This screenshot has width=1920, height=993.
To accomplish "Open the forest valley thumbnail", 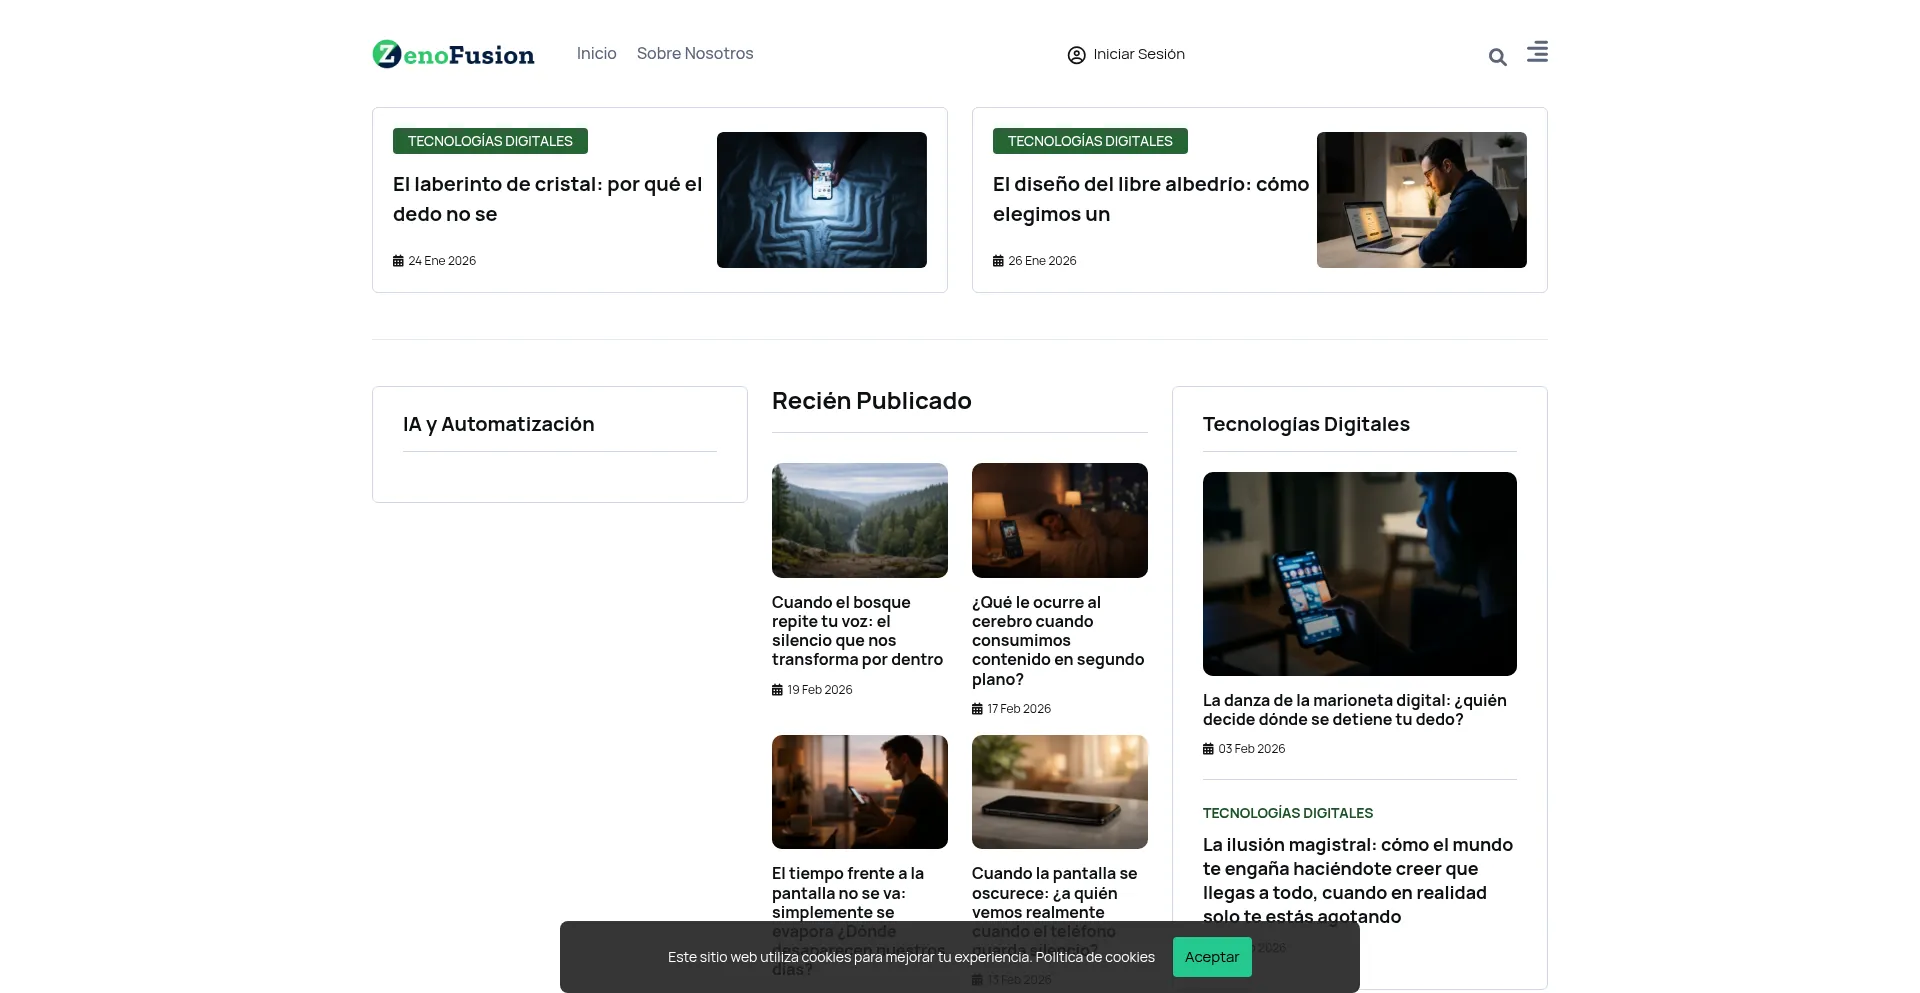I will [860, 520].
